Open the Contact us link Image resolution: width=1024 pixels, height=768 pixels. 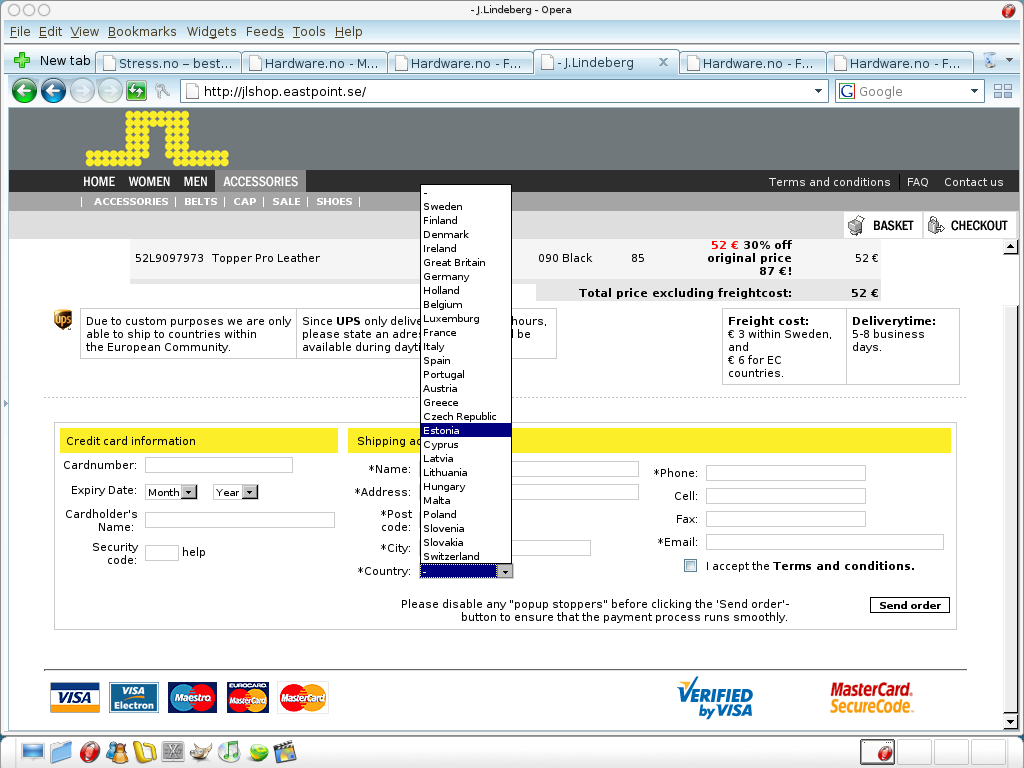point(974,182)
